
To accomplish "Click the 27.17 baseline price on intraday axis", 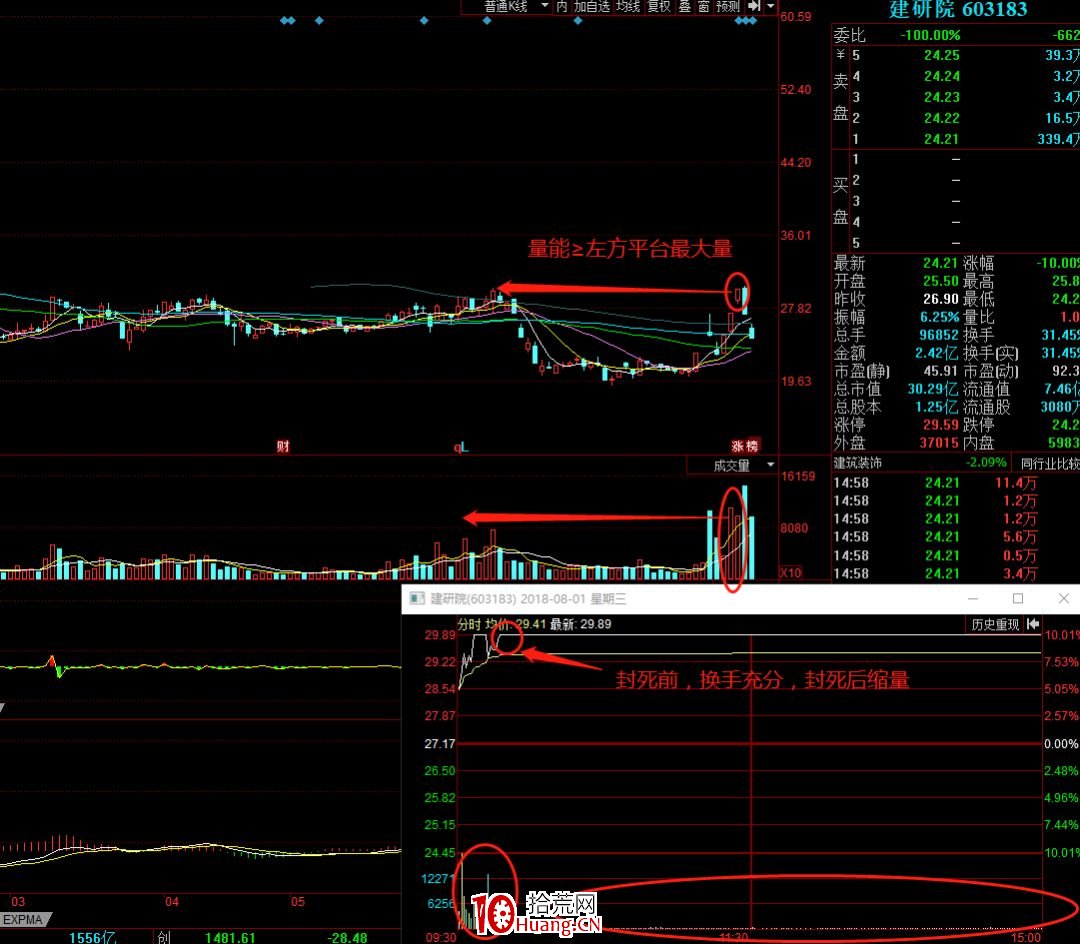I will pyautogui.click(x=439, y=744).
